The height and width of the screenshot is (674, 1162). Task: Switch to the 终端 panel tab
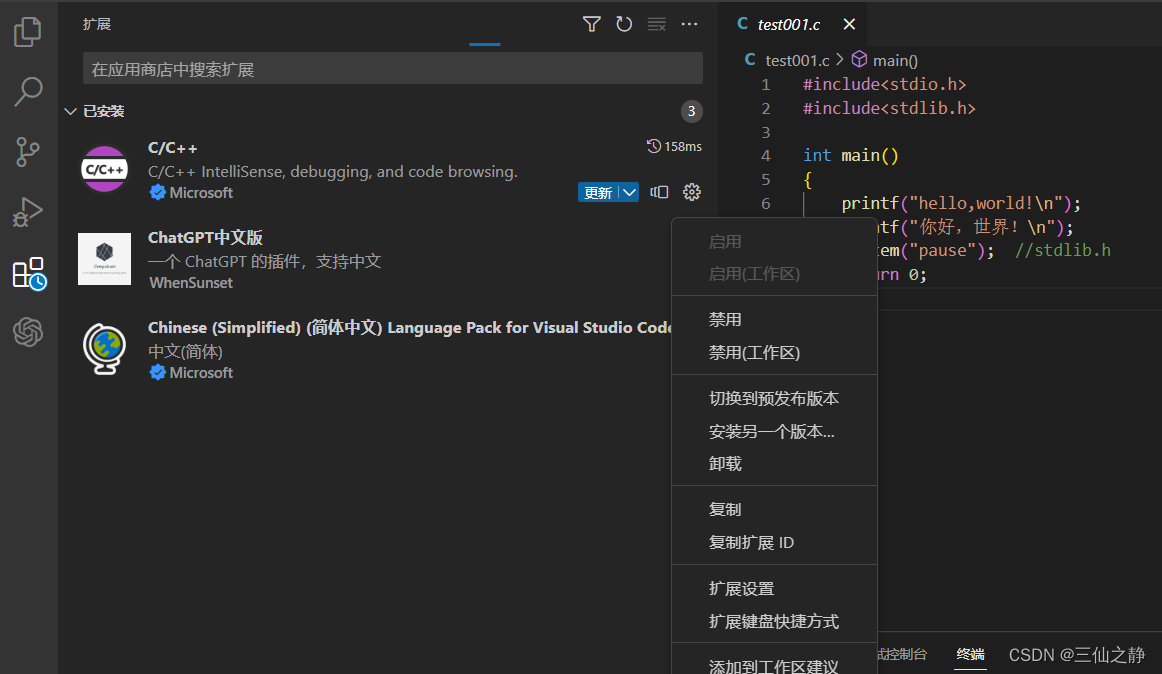[970, 654]
